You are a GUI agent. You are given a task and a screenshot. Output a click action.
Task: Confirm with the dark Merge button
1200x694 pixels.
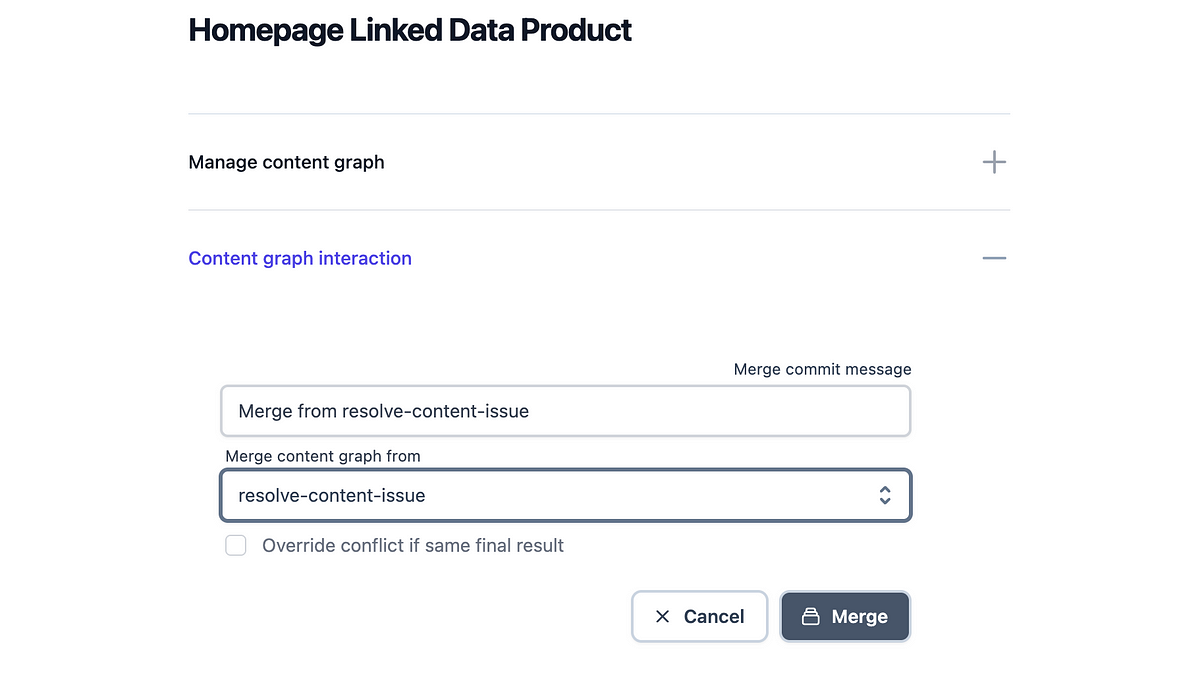[x=845, y=616]
